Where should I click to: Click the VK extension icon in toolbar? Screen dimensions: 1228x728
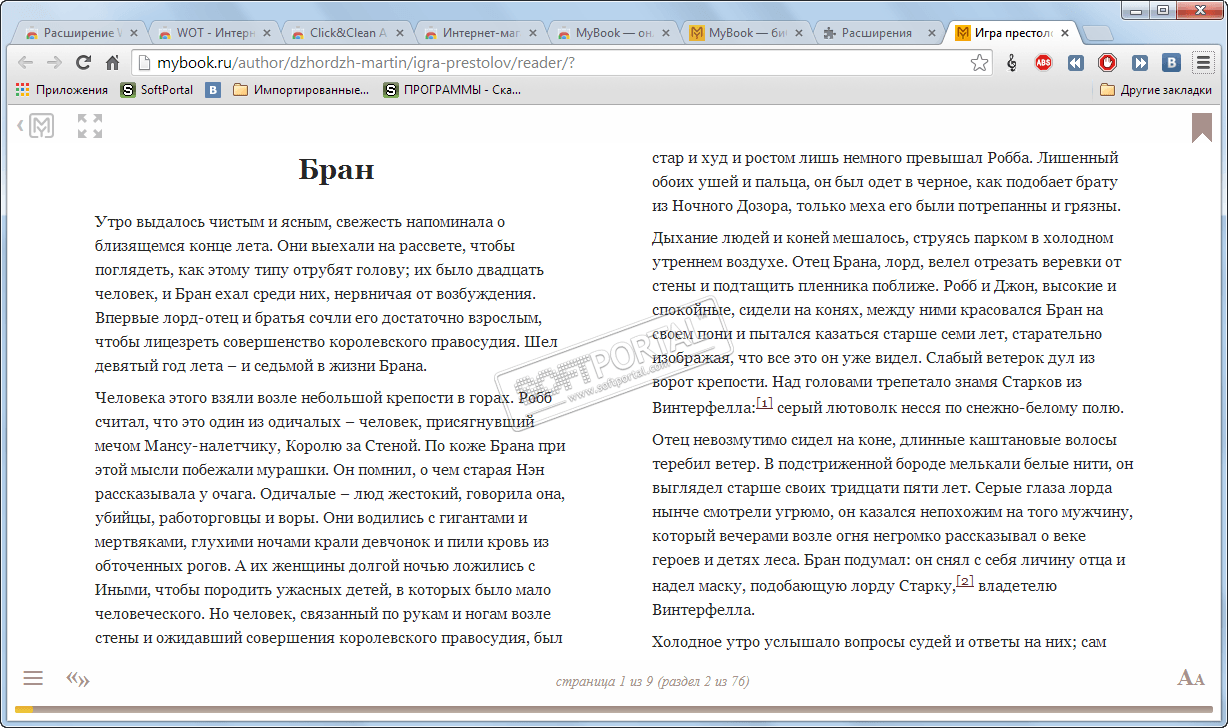(x=1171, y=63)
